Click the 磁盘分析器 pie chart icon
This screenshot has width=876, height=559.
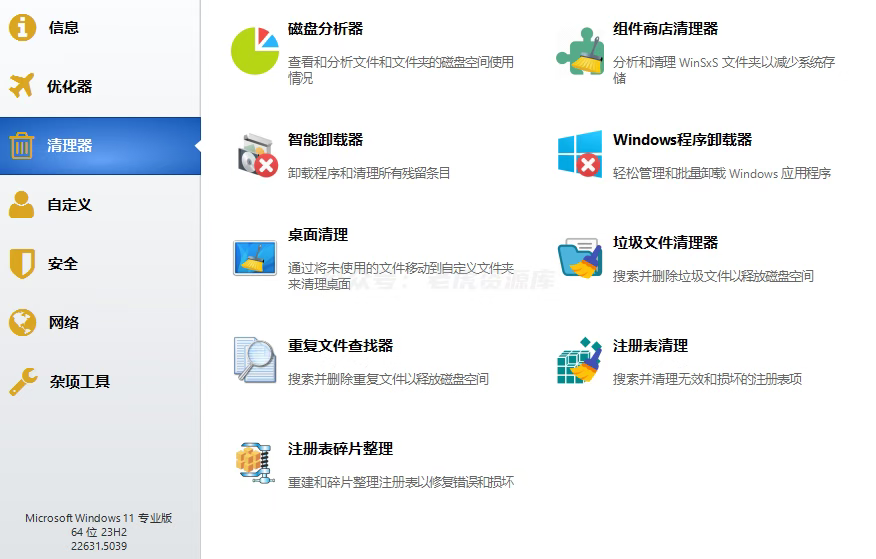(x=255, y=51)
